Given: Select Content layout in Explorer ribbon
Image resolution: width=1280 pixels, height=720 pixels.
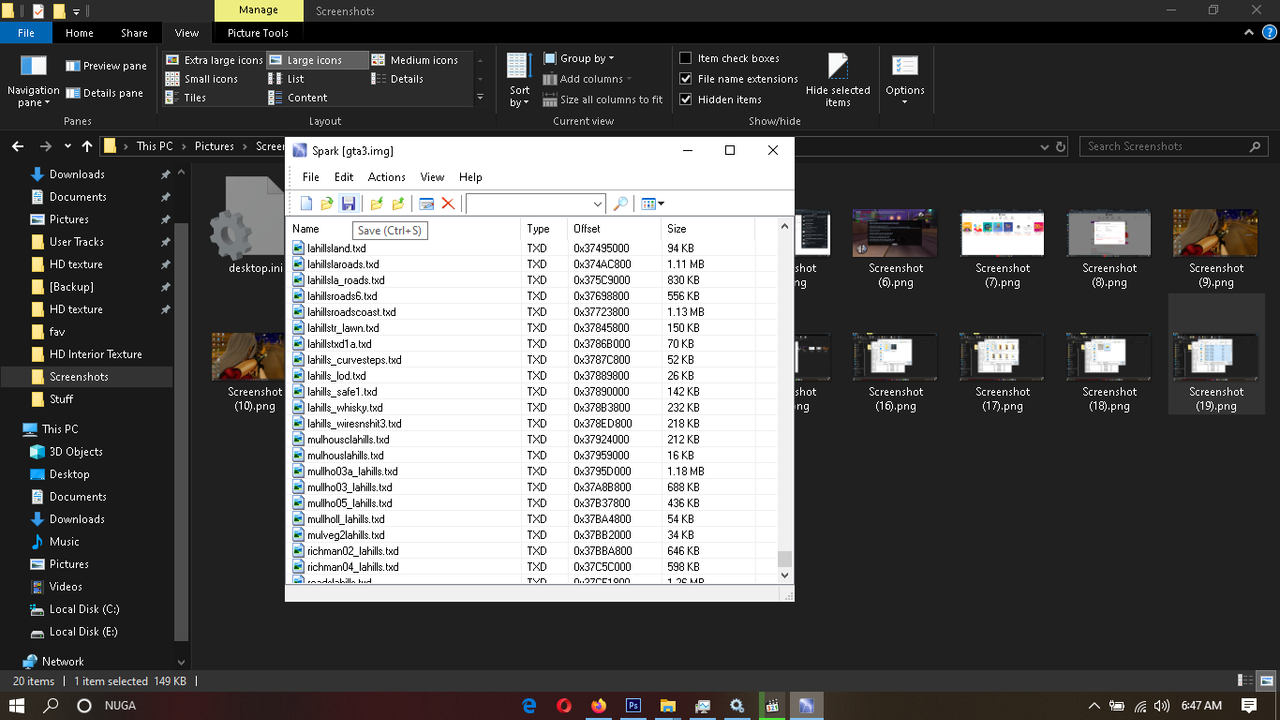Looking at the screenshot, I should pyautogui.click(x=298, y=98).
